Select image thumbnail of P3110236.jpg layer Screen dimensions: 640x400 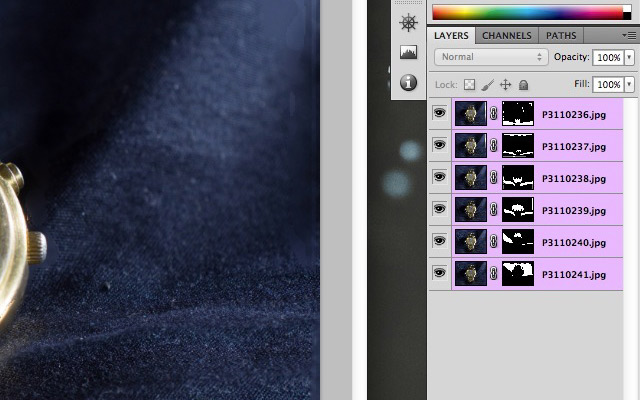[471, 113]
